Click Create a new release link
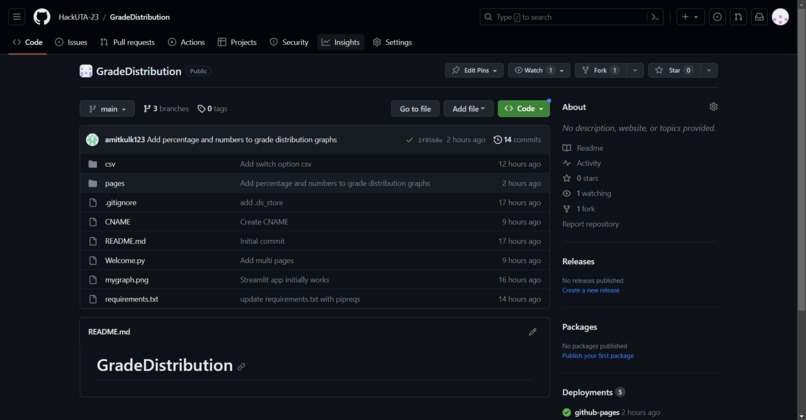806x420 pixels. coord(591,290)
